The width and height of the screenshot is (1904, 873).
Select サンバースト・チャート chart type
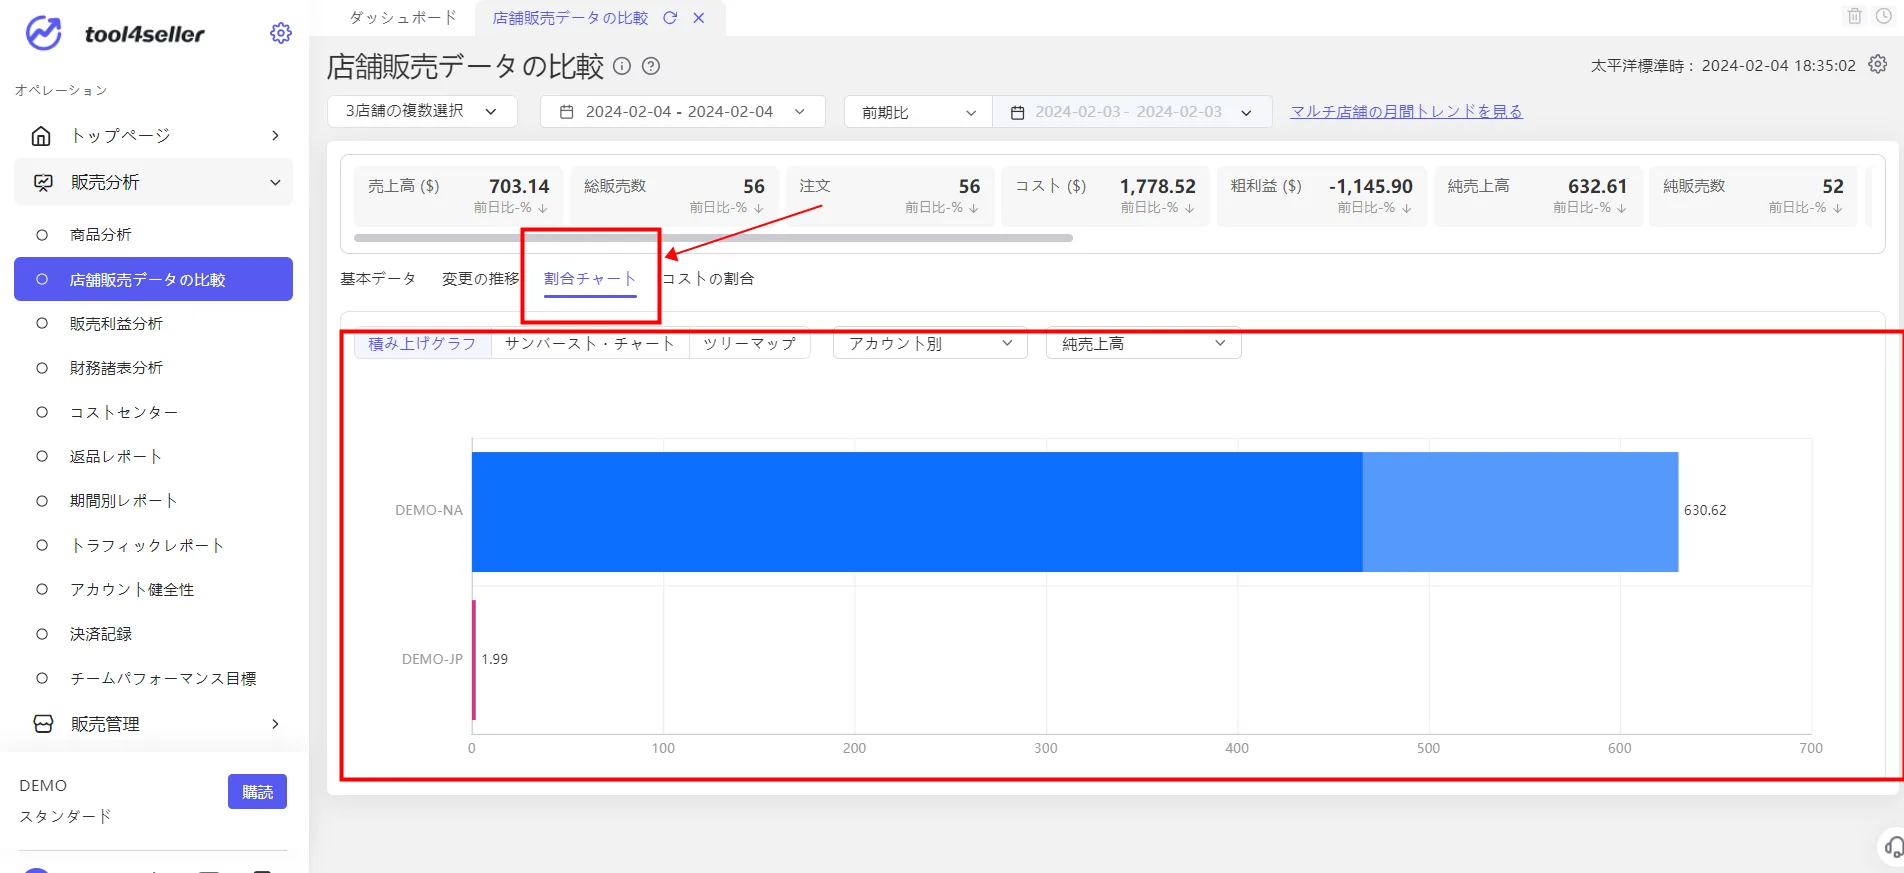tap(590, 343)
